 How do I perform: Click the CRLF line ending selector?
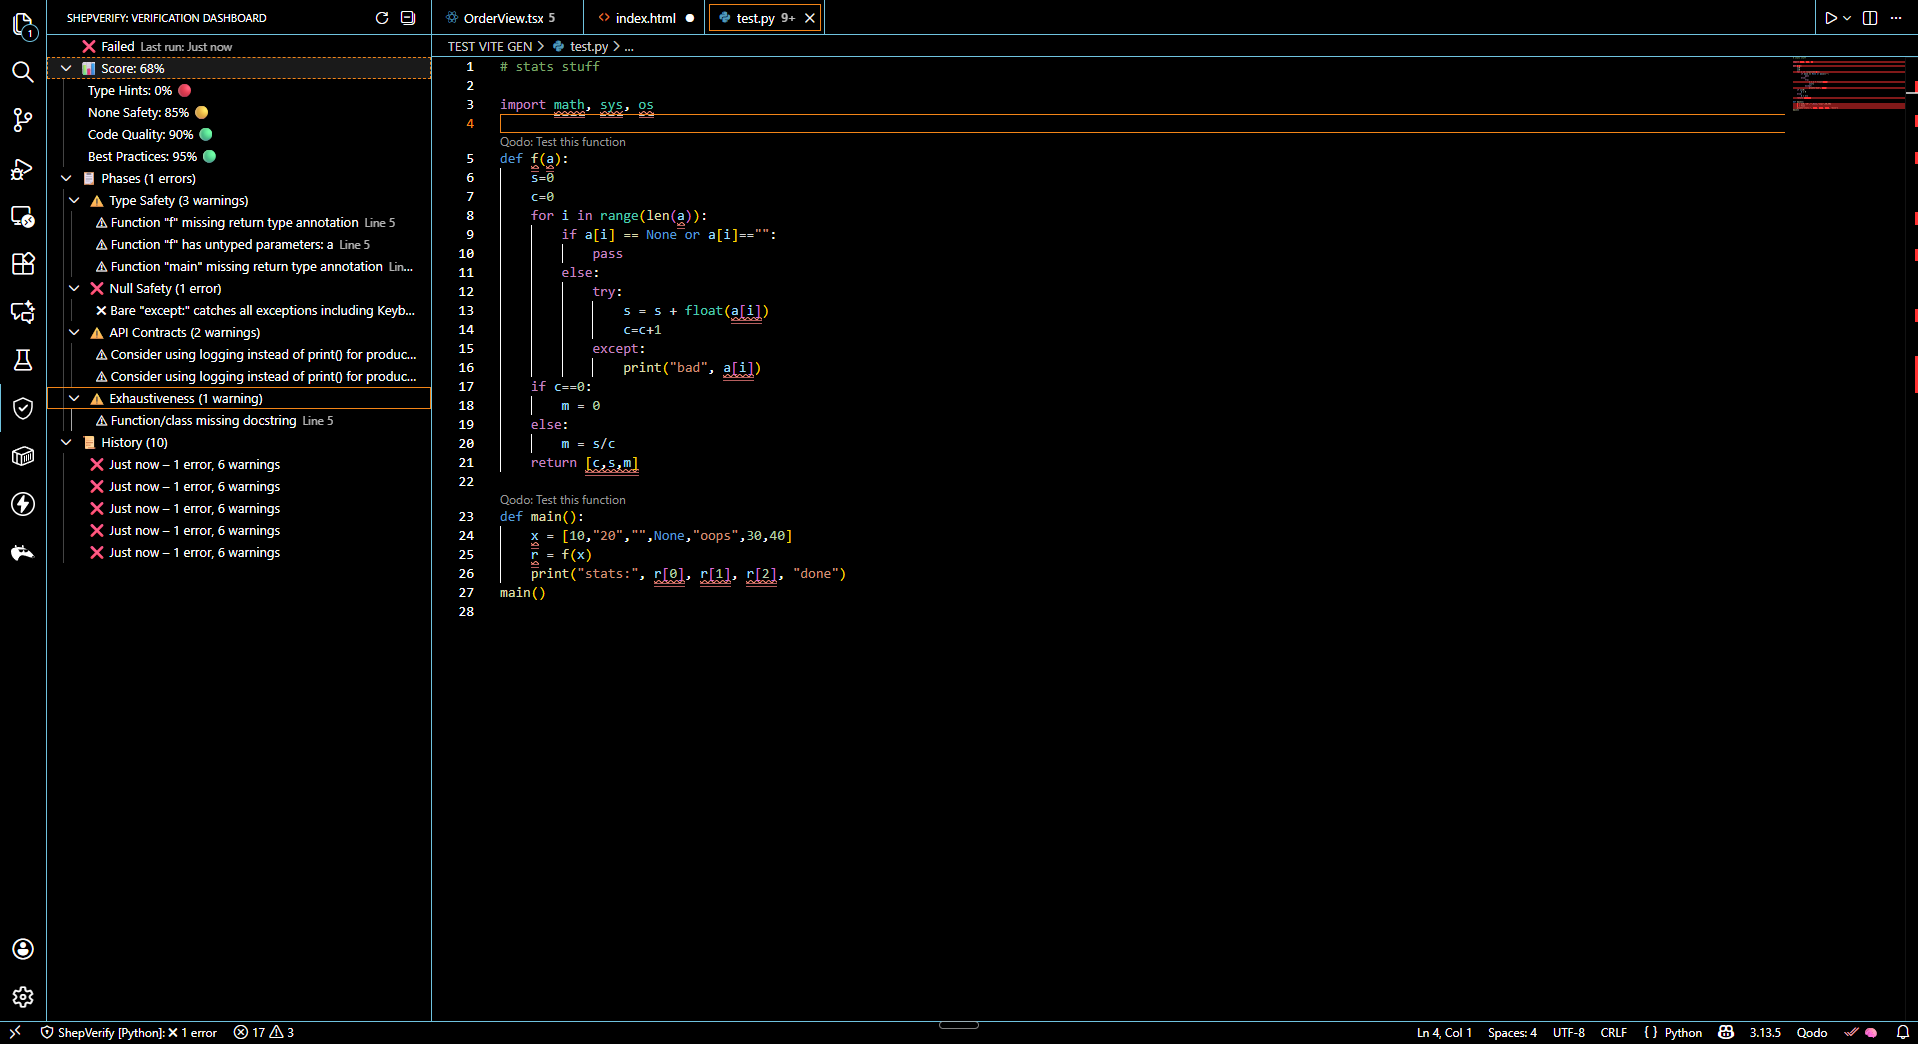[x=1613, y=1032]
